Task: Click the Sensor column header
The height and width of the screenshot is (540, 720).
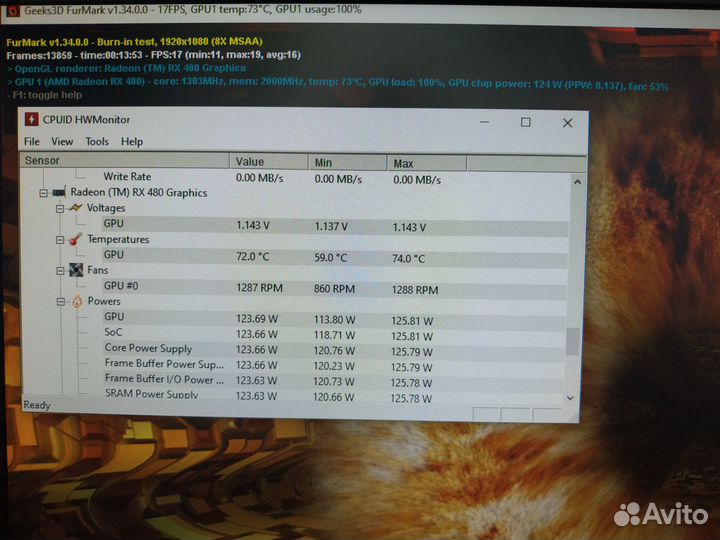Action: [124, 160]
